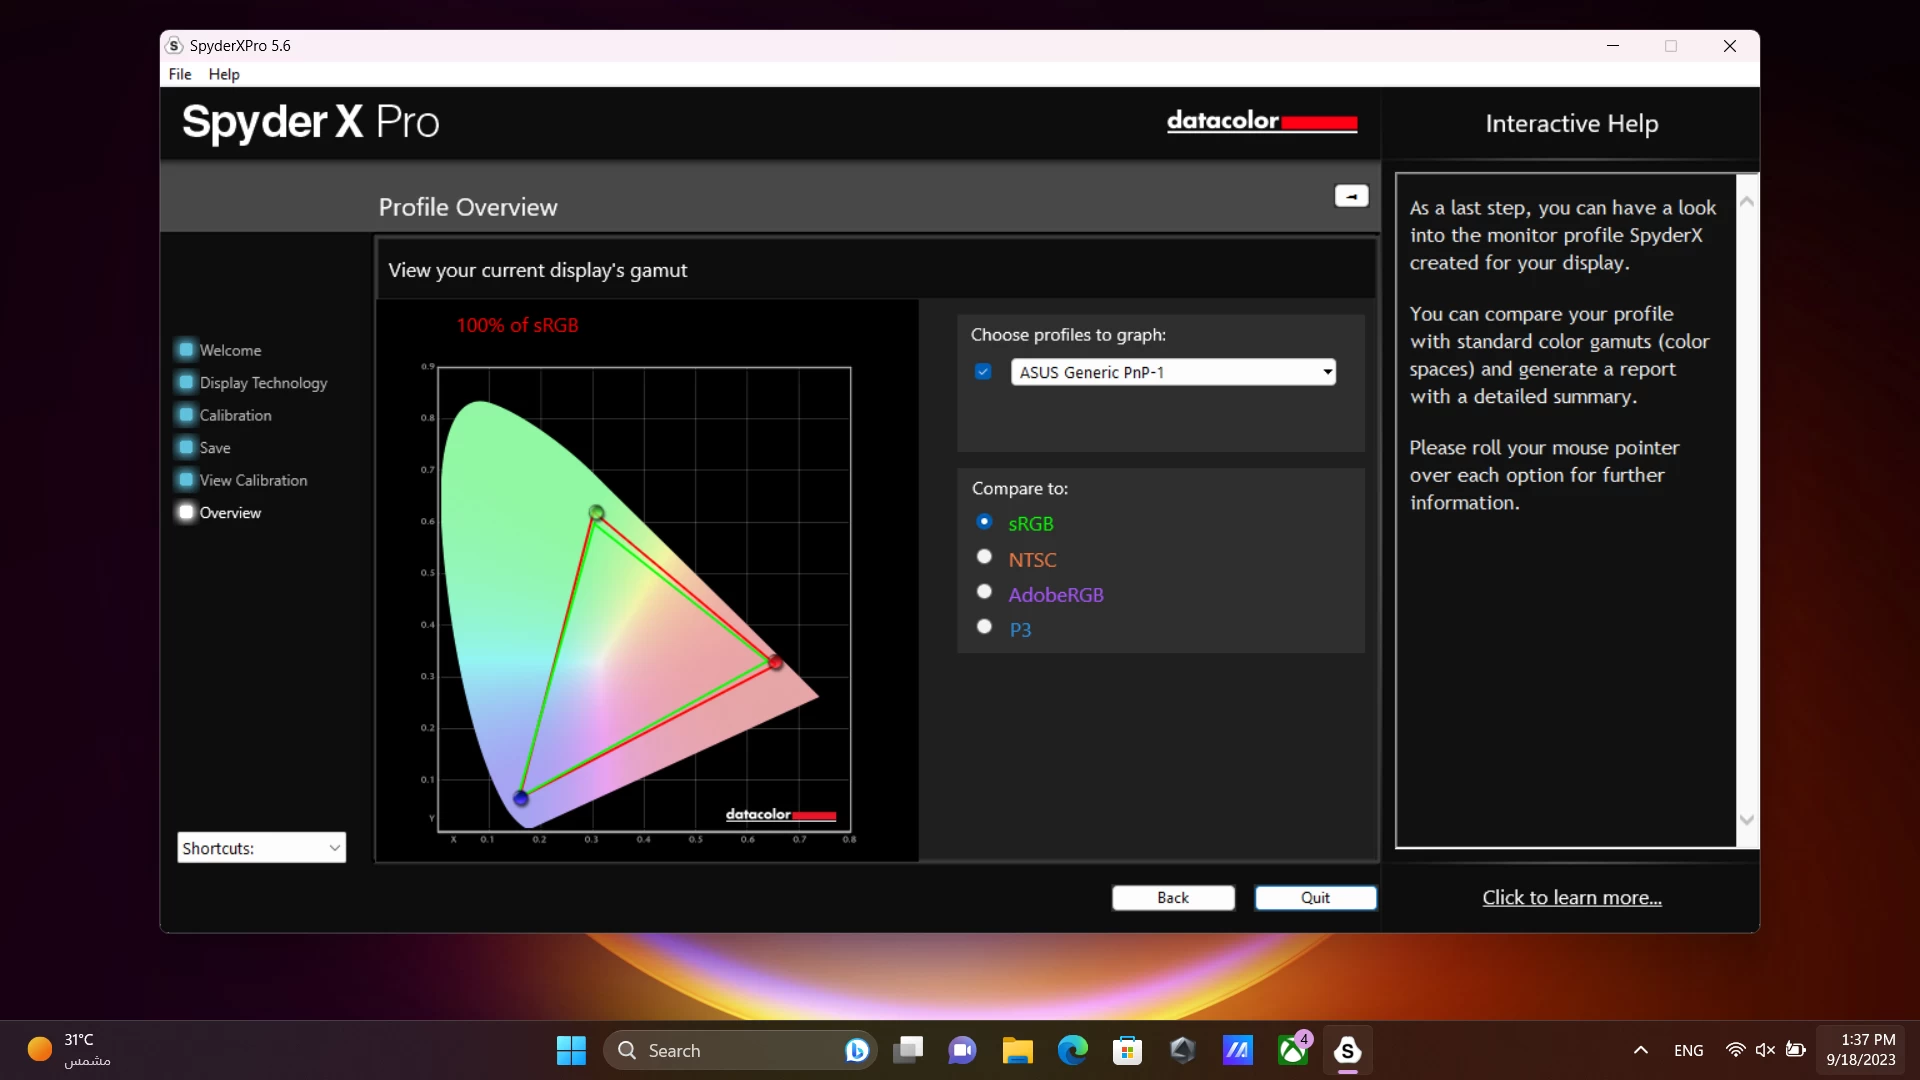Click the Welcome step indicator icon

click(186, 350)
